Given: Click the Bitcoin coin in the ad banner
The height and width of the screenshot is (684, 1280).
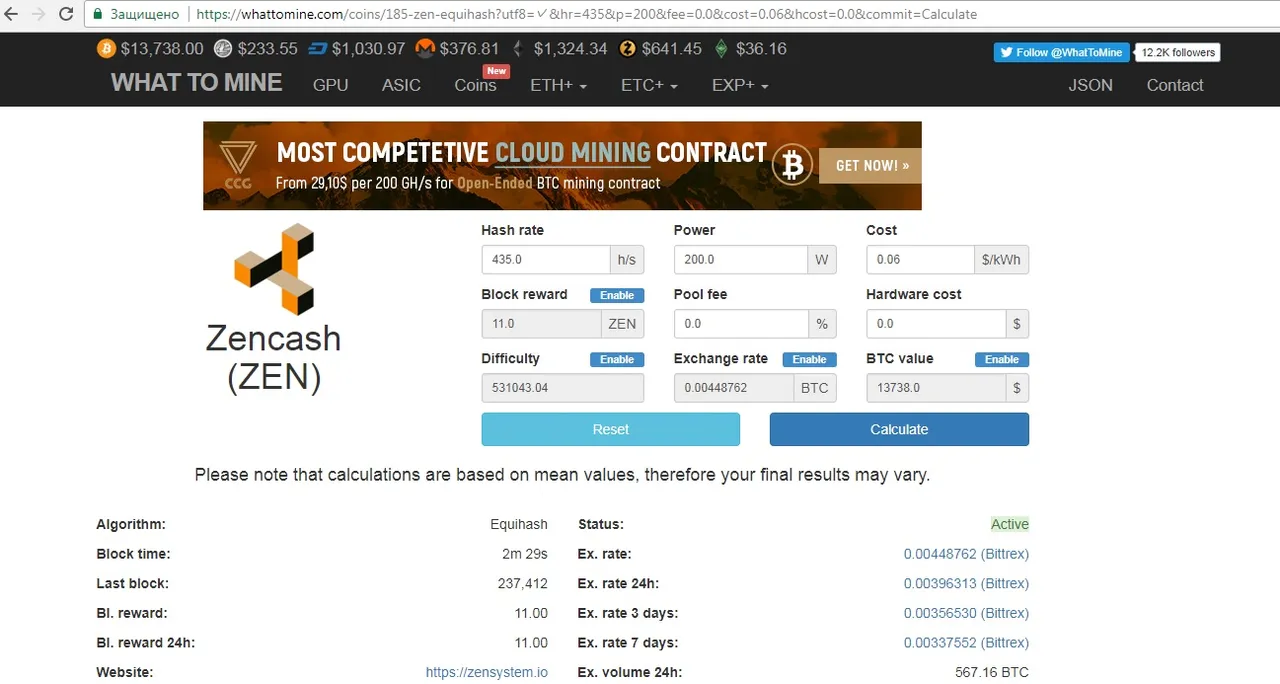Looking at the screenshot, I should click(x=793, y=165).
